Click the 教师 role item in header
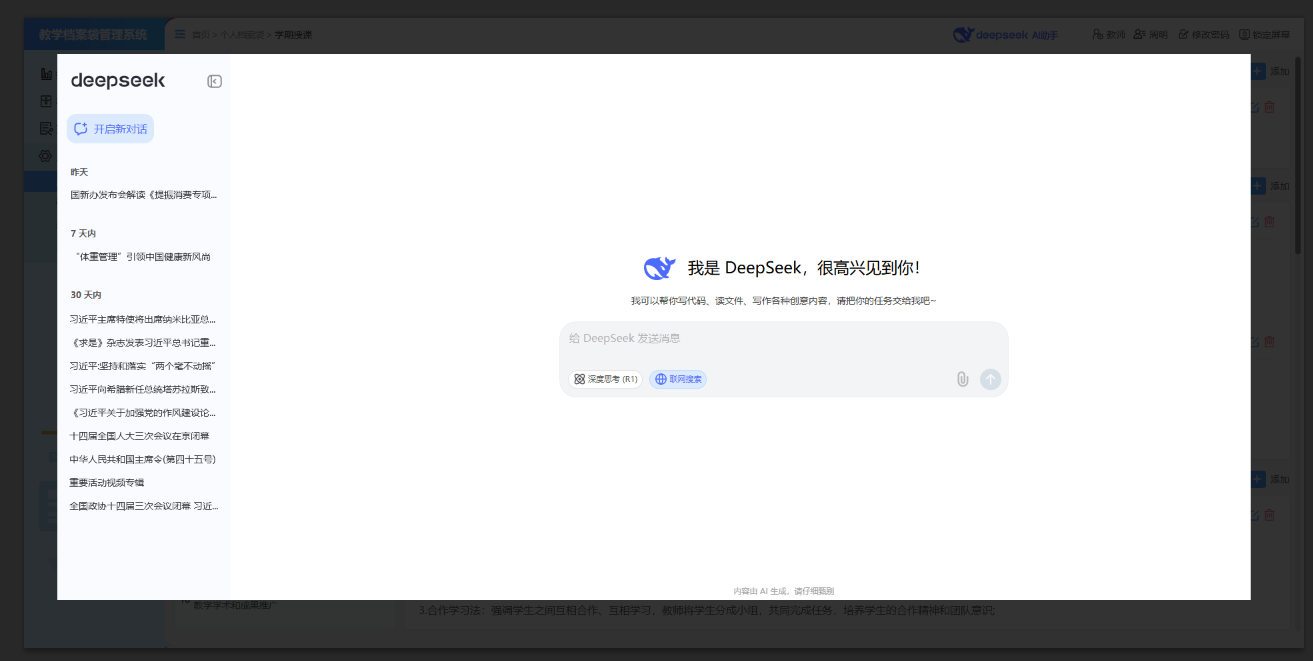The image size is (1313, 661). [x=1108, y=35]
